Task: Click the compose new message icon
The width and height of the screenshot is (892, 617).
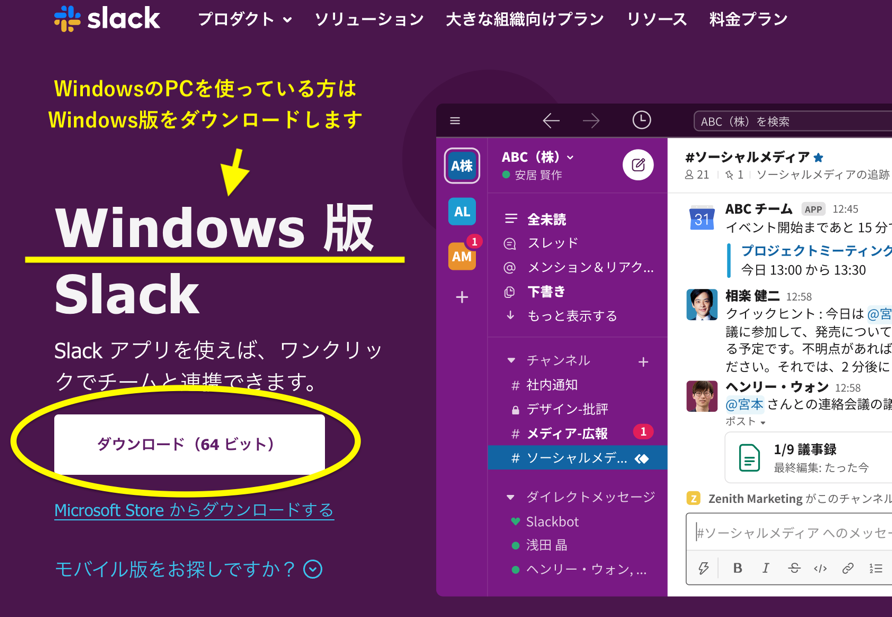Action: (x=638, y=165)
